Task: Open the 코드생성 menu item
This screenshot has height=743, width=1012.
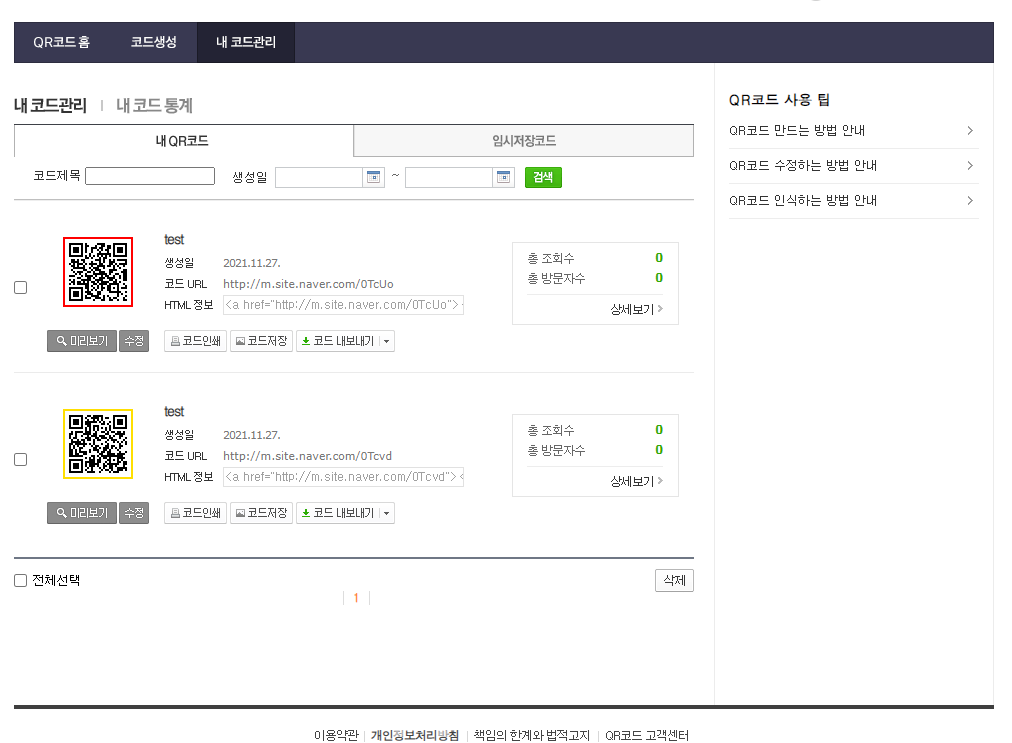Action: (x=153, y=42)
